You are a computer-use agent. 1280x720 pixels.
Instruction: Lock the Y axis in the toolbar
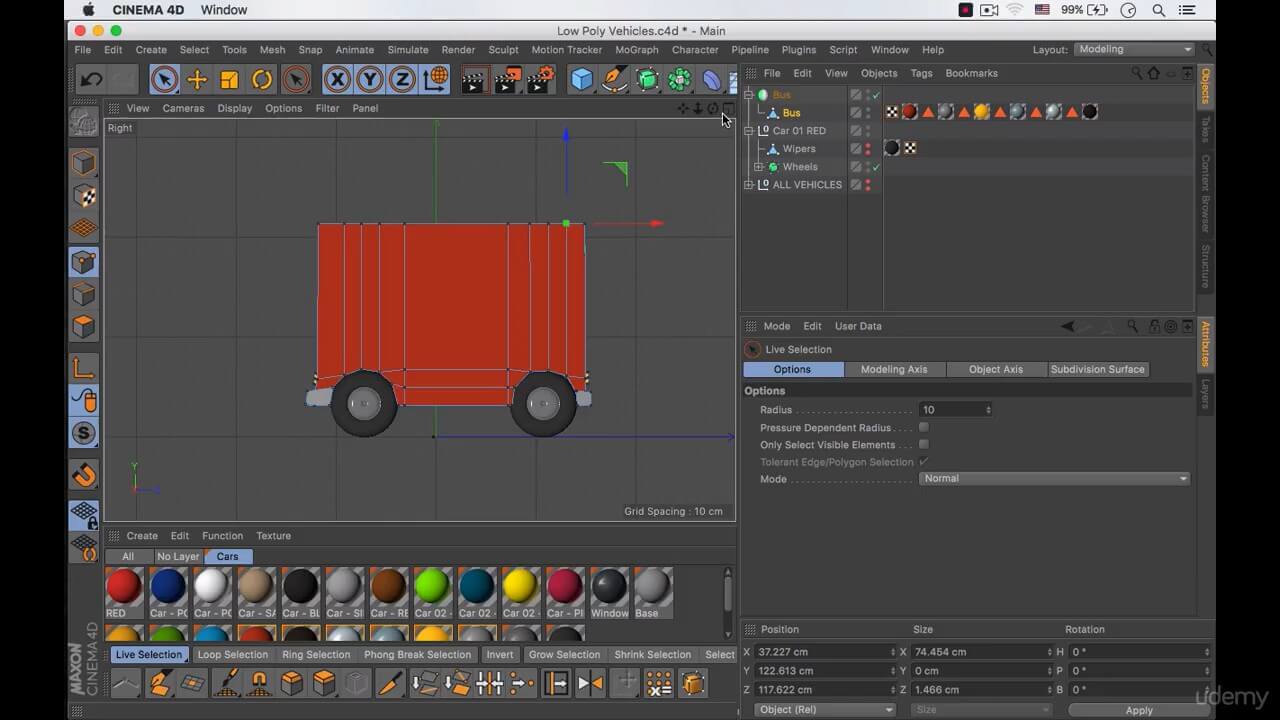coord(368,79)
